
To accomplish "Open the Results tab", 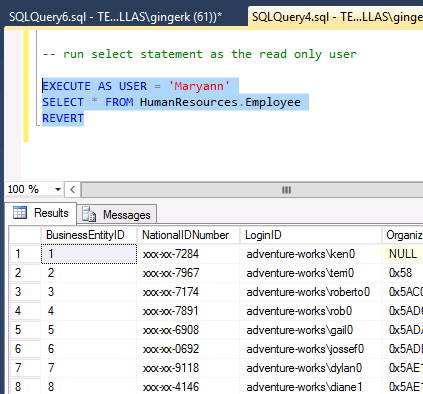I will (x=41, y=213).
